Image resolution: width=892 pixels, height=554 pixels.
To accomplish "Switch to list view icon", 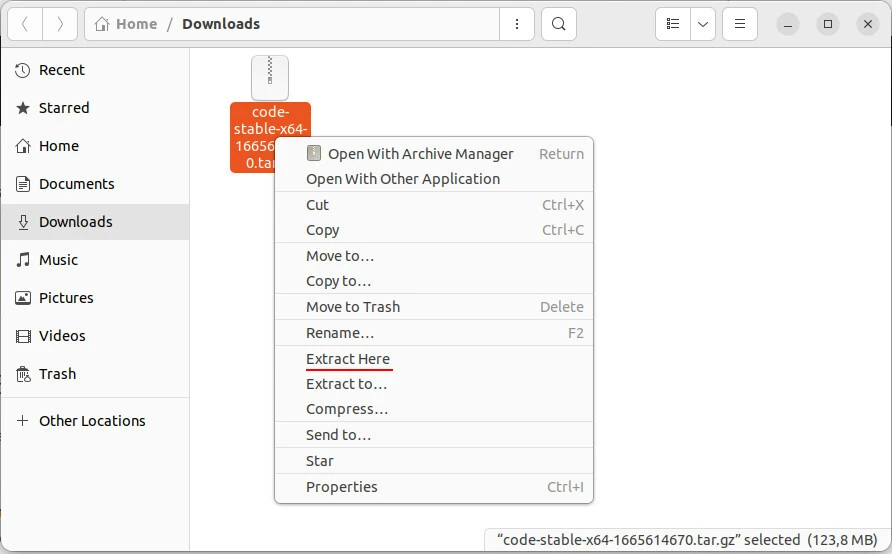I will (x=673, y=24).
